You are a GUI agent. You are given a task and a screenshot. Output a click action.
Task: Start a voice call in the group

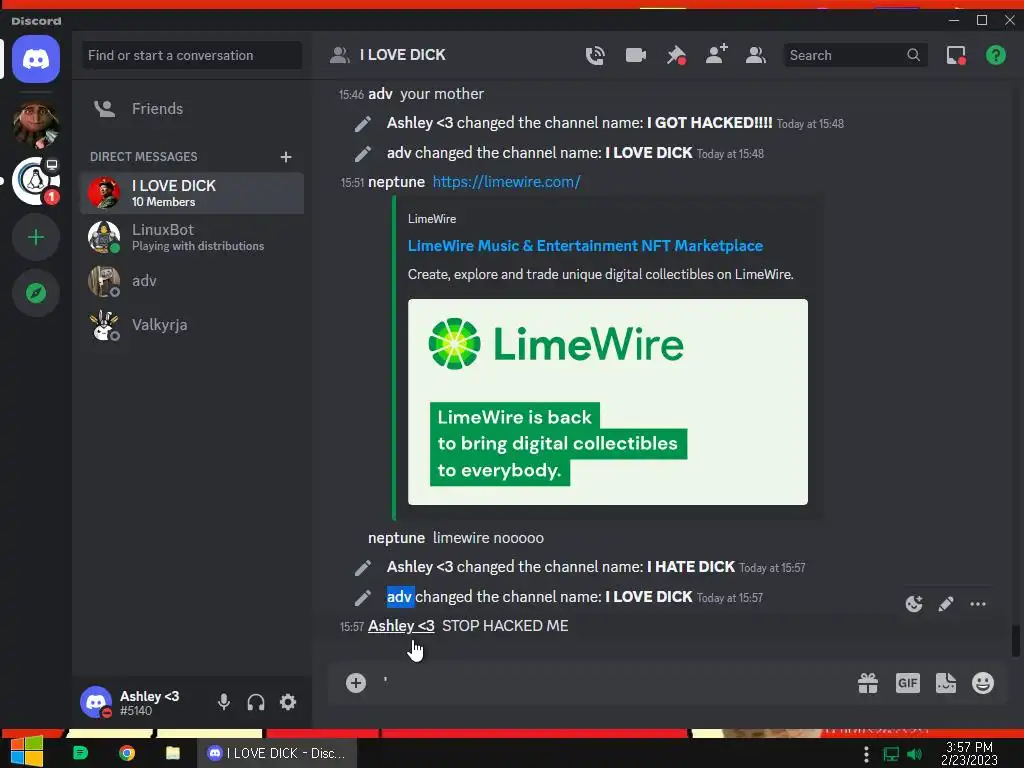click(x=595, y=56)
